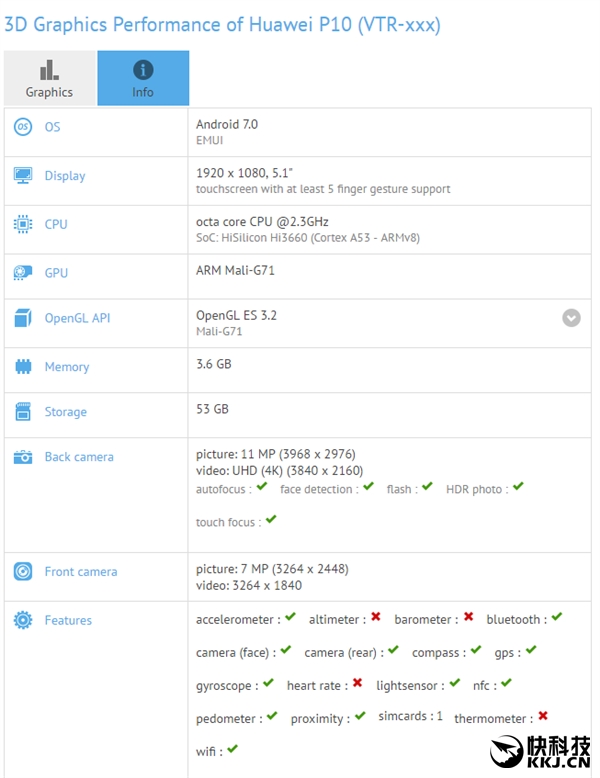The height and width of the screenshot is (778, 600).
Task: Click the 53 GB storage value
Action: (212, 409)
